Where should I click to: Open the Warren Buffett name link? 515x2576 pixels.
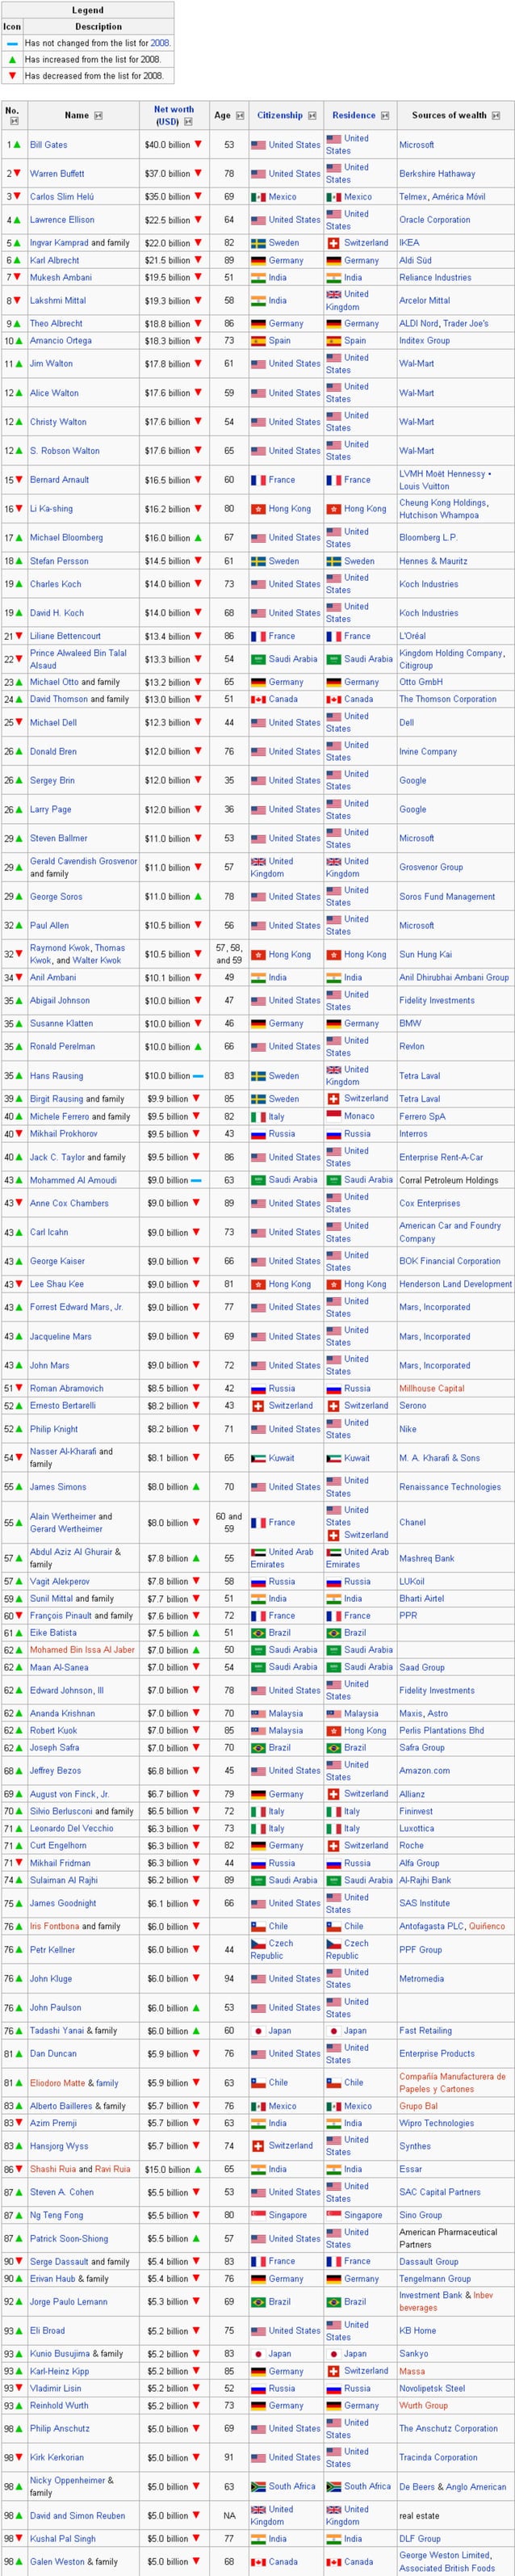57,174
